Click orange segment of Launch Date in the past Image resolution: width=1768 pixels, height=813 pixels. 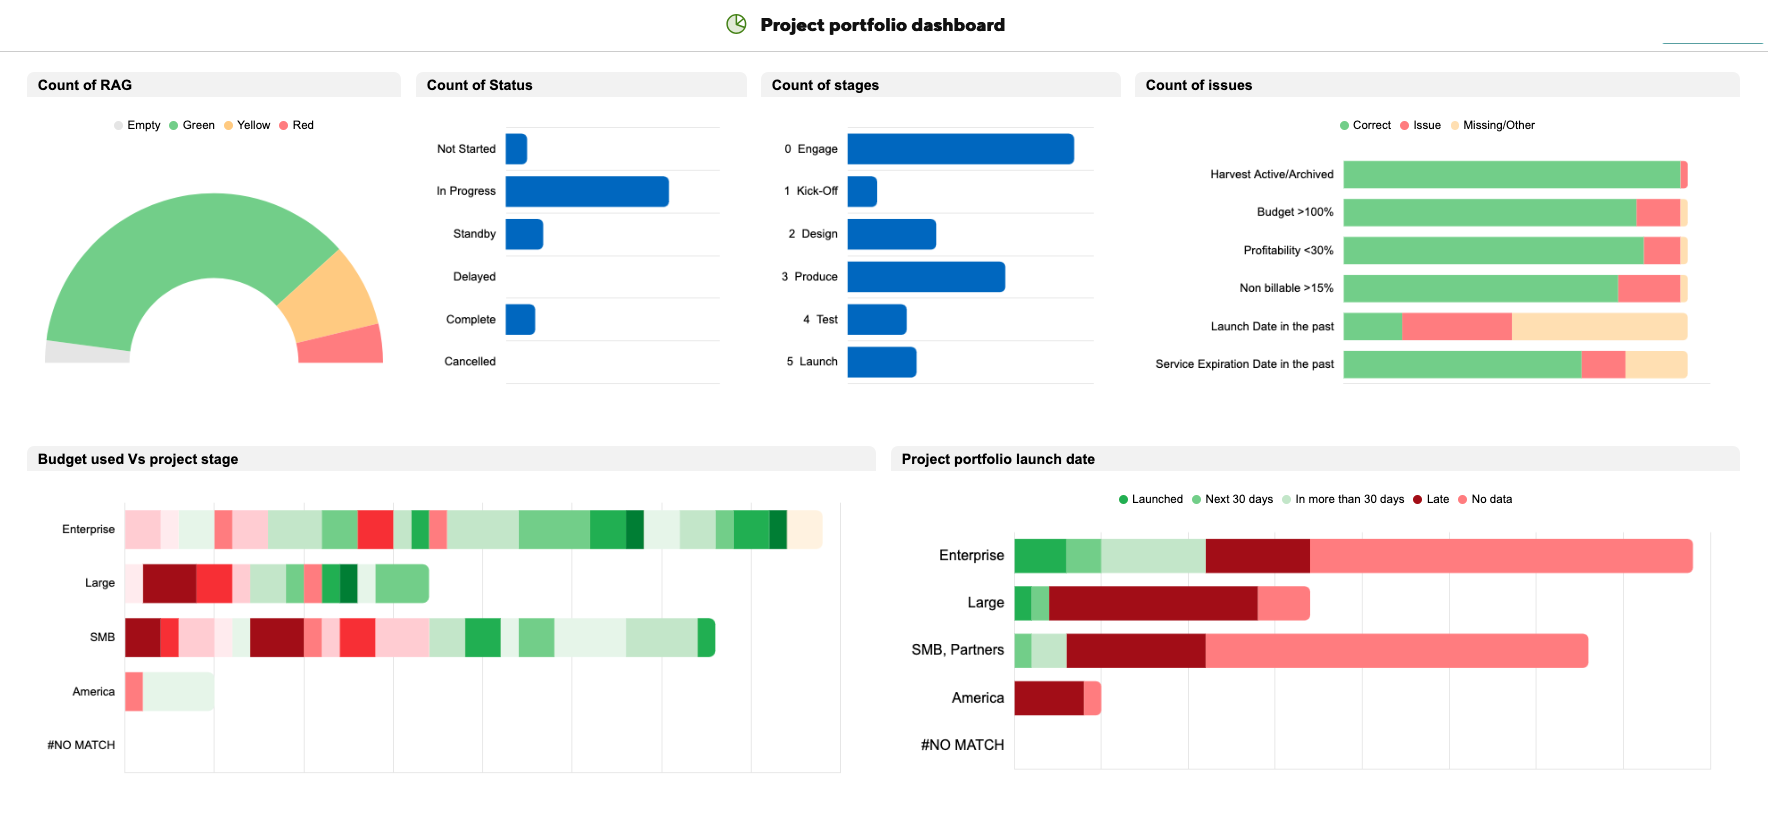pos(1600,326)
